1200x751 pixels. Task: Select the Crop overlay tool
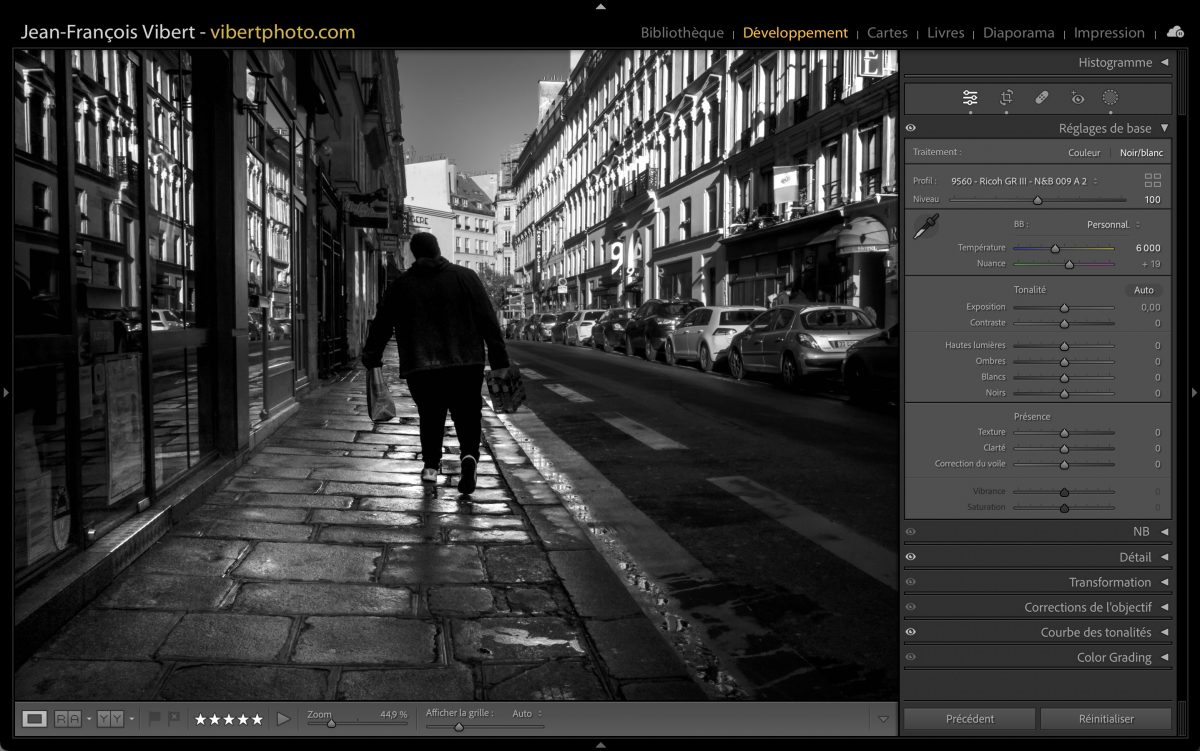(1006, 98)
